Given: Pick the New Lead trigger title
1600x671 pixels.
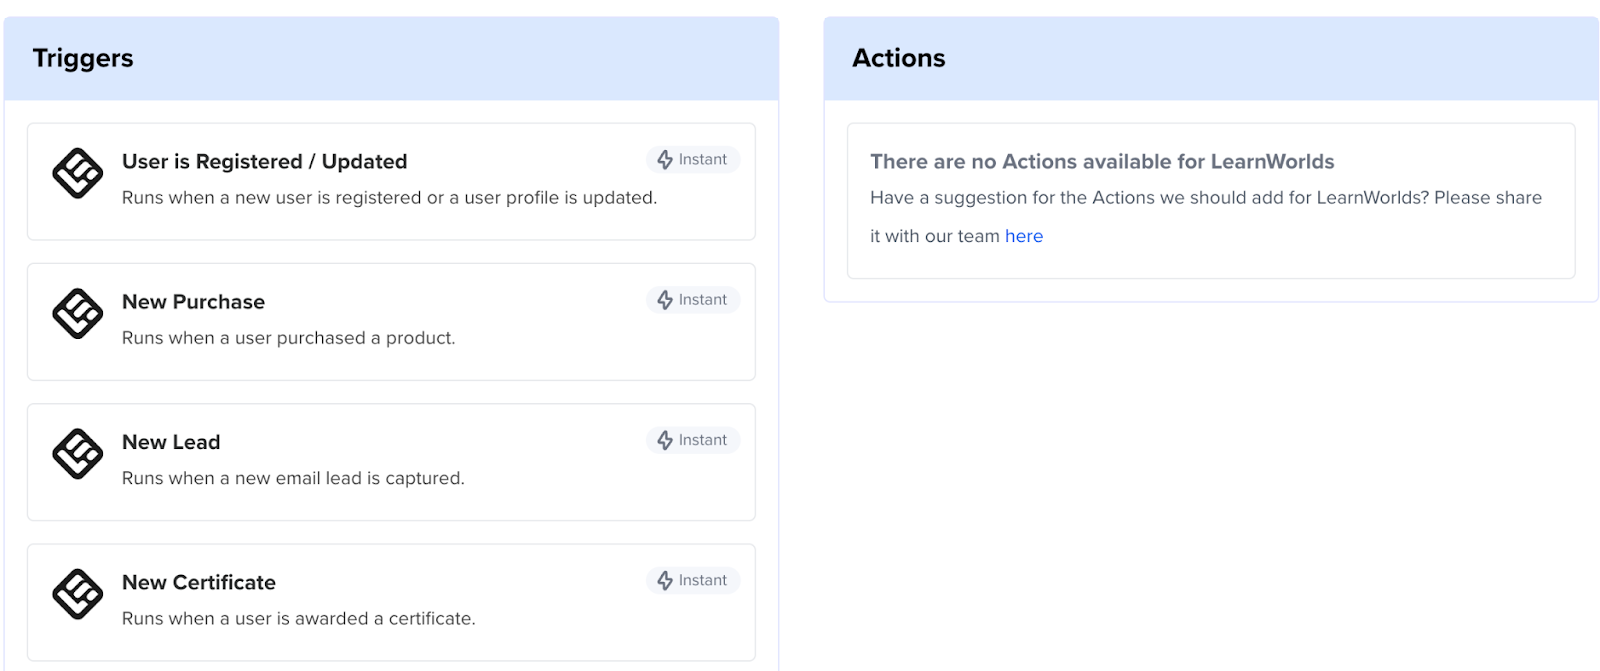Looking at the screenshot, I should [x=171, y=442].
